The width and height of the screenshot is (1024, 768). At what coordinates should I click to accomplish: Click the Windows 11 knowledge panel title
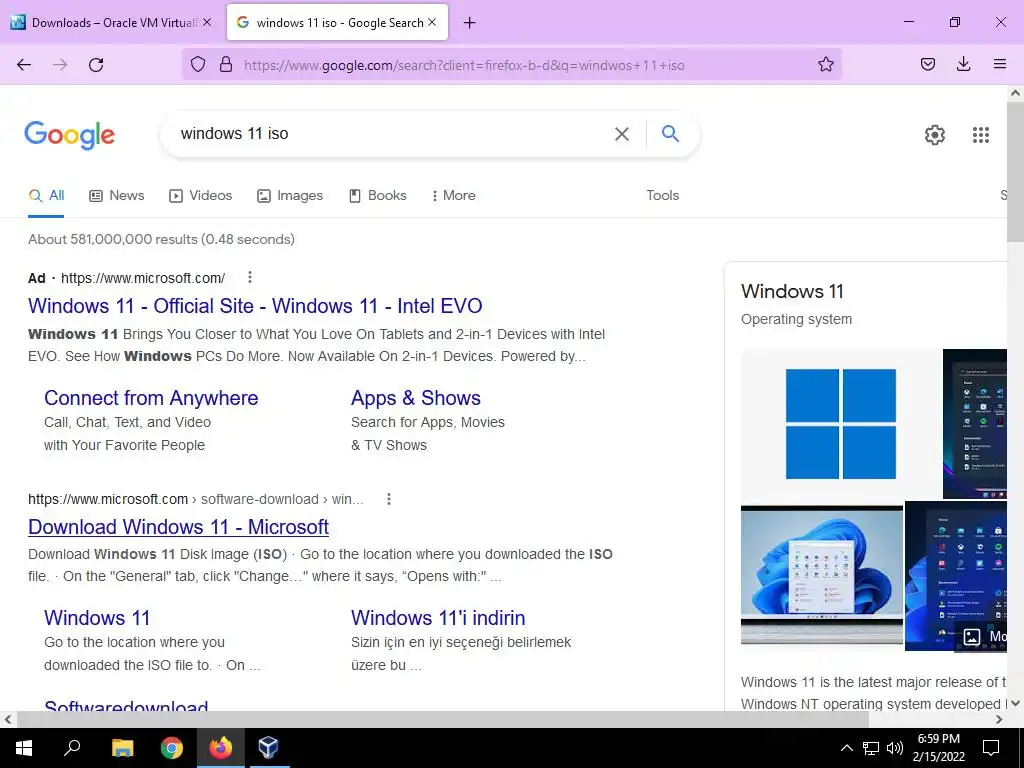click(x=792, y=291)
